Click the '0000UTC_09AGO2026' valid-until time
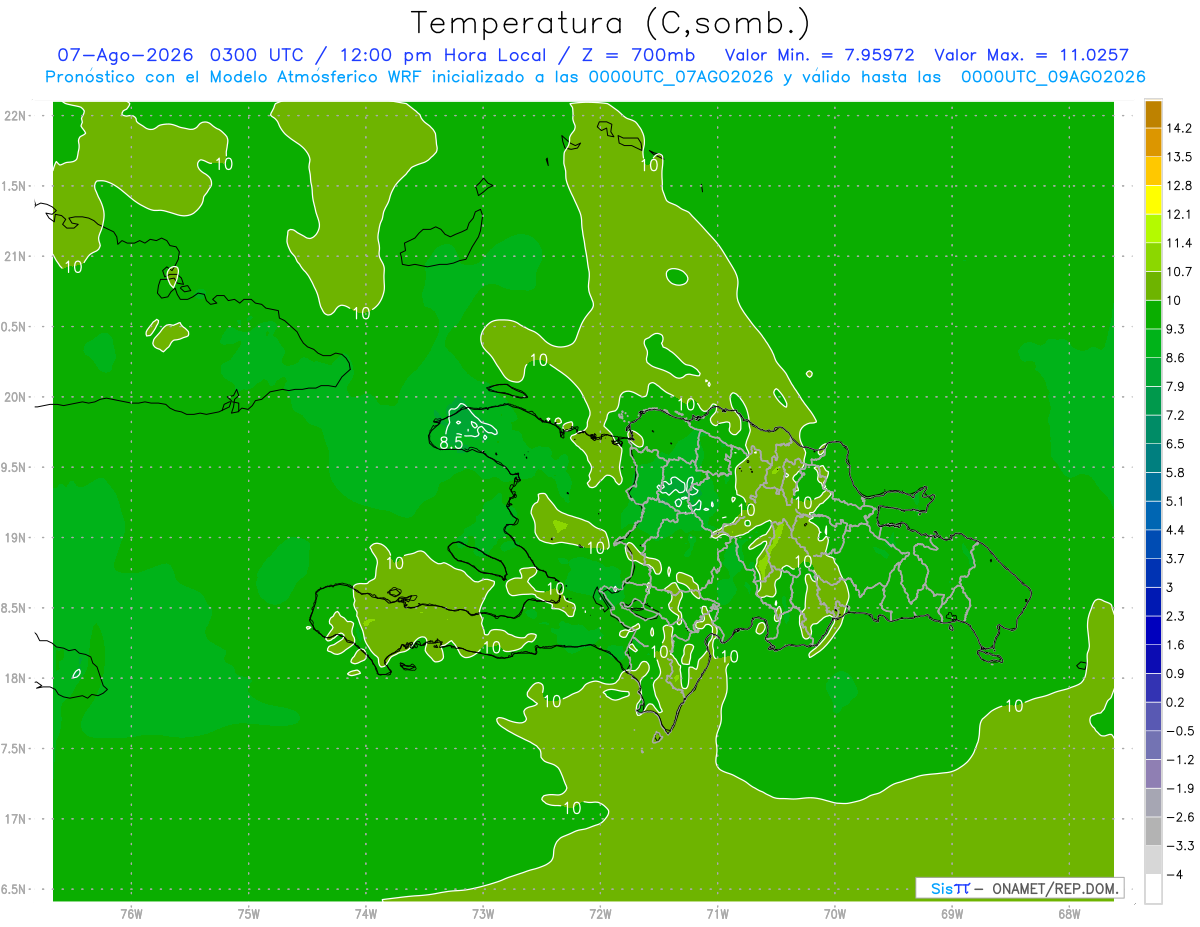This screenshot has height=927, width=1200. coord(1053,77)
